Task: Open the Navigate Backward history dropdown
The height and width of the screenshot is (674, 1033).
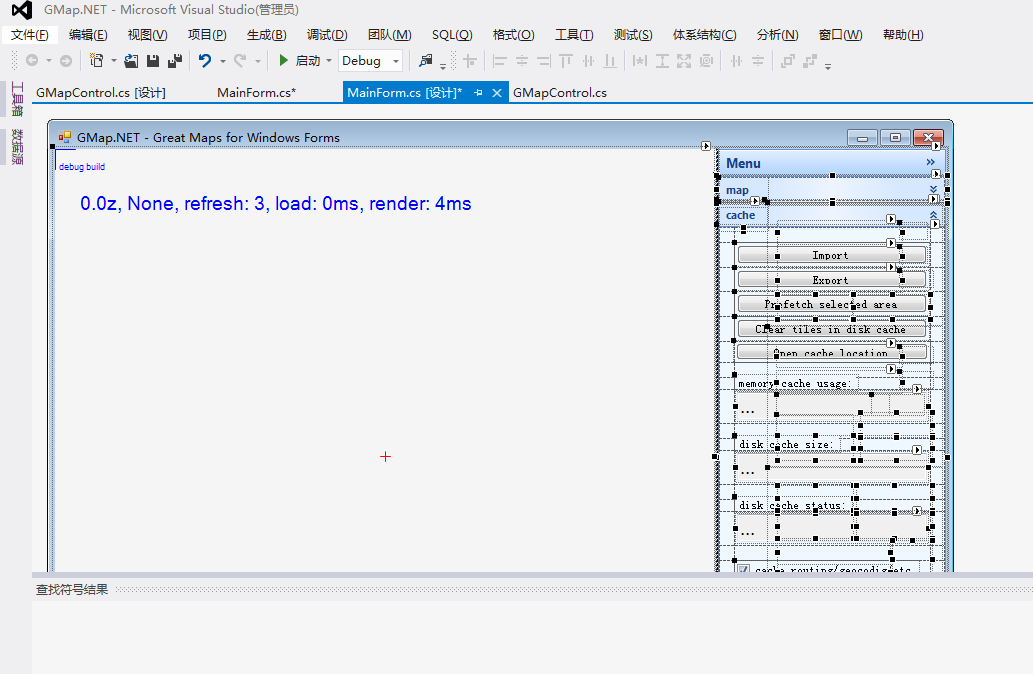Action: point(49,61)
